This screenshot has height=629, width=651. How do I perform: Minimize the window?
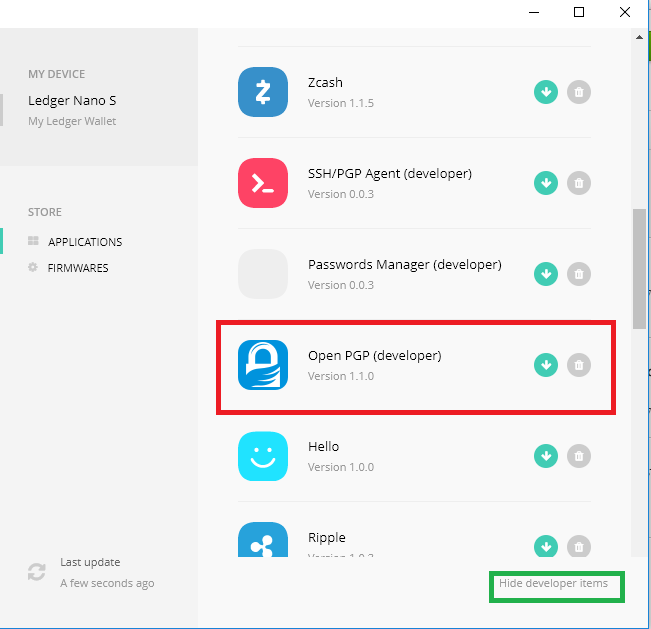coord(534,12)
